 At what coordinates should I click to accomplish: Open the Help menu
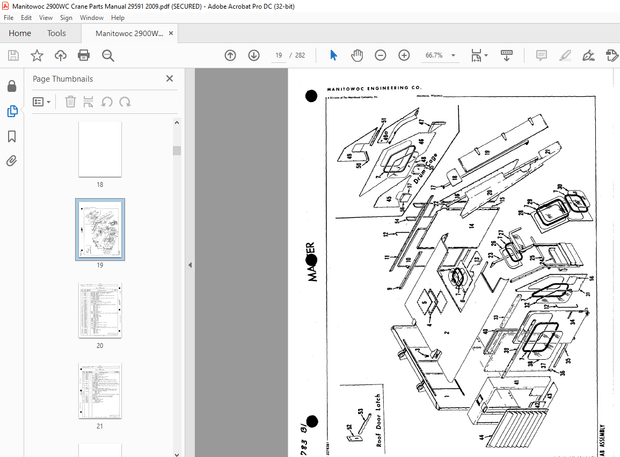[x=117, y=18]
